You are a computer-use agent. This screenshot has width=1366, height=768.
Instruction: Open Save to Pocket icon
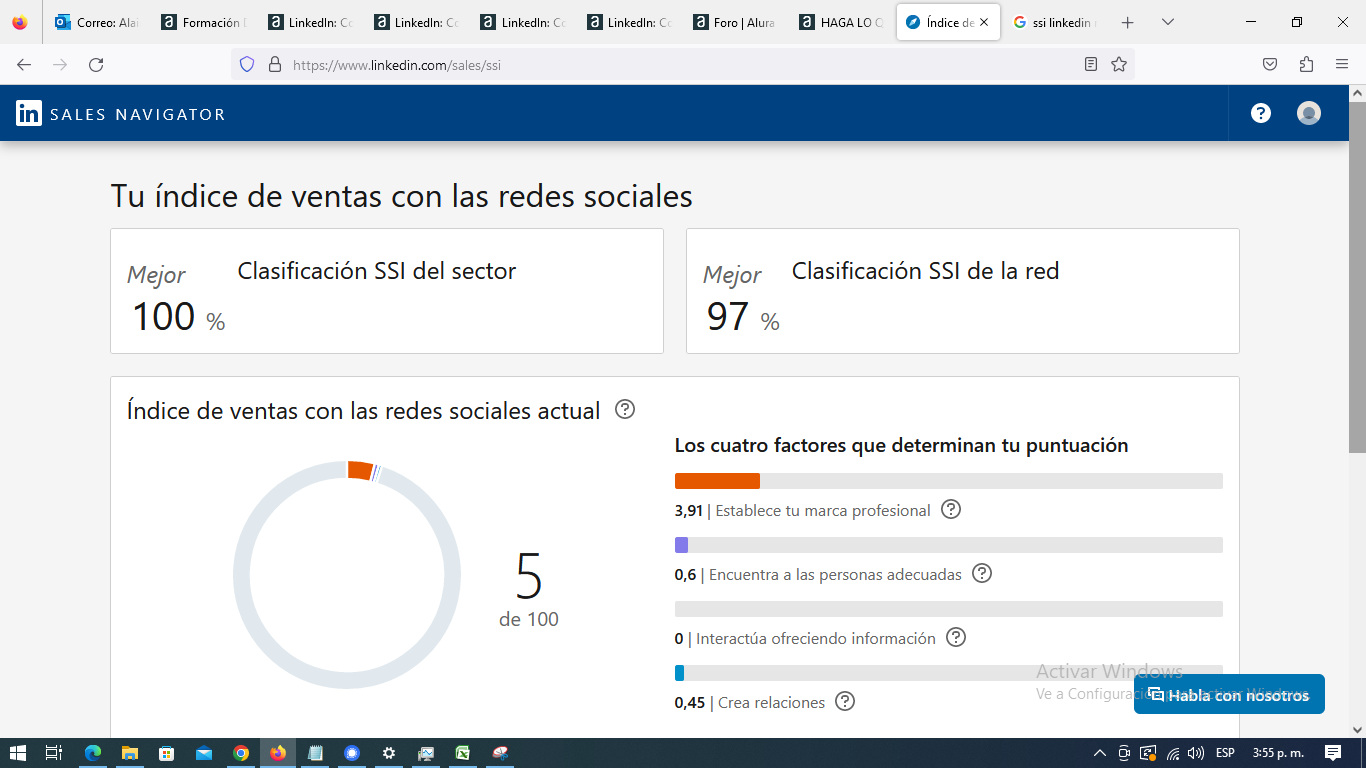tap(1270, 64)
